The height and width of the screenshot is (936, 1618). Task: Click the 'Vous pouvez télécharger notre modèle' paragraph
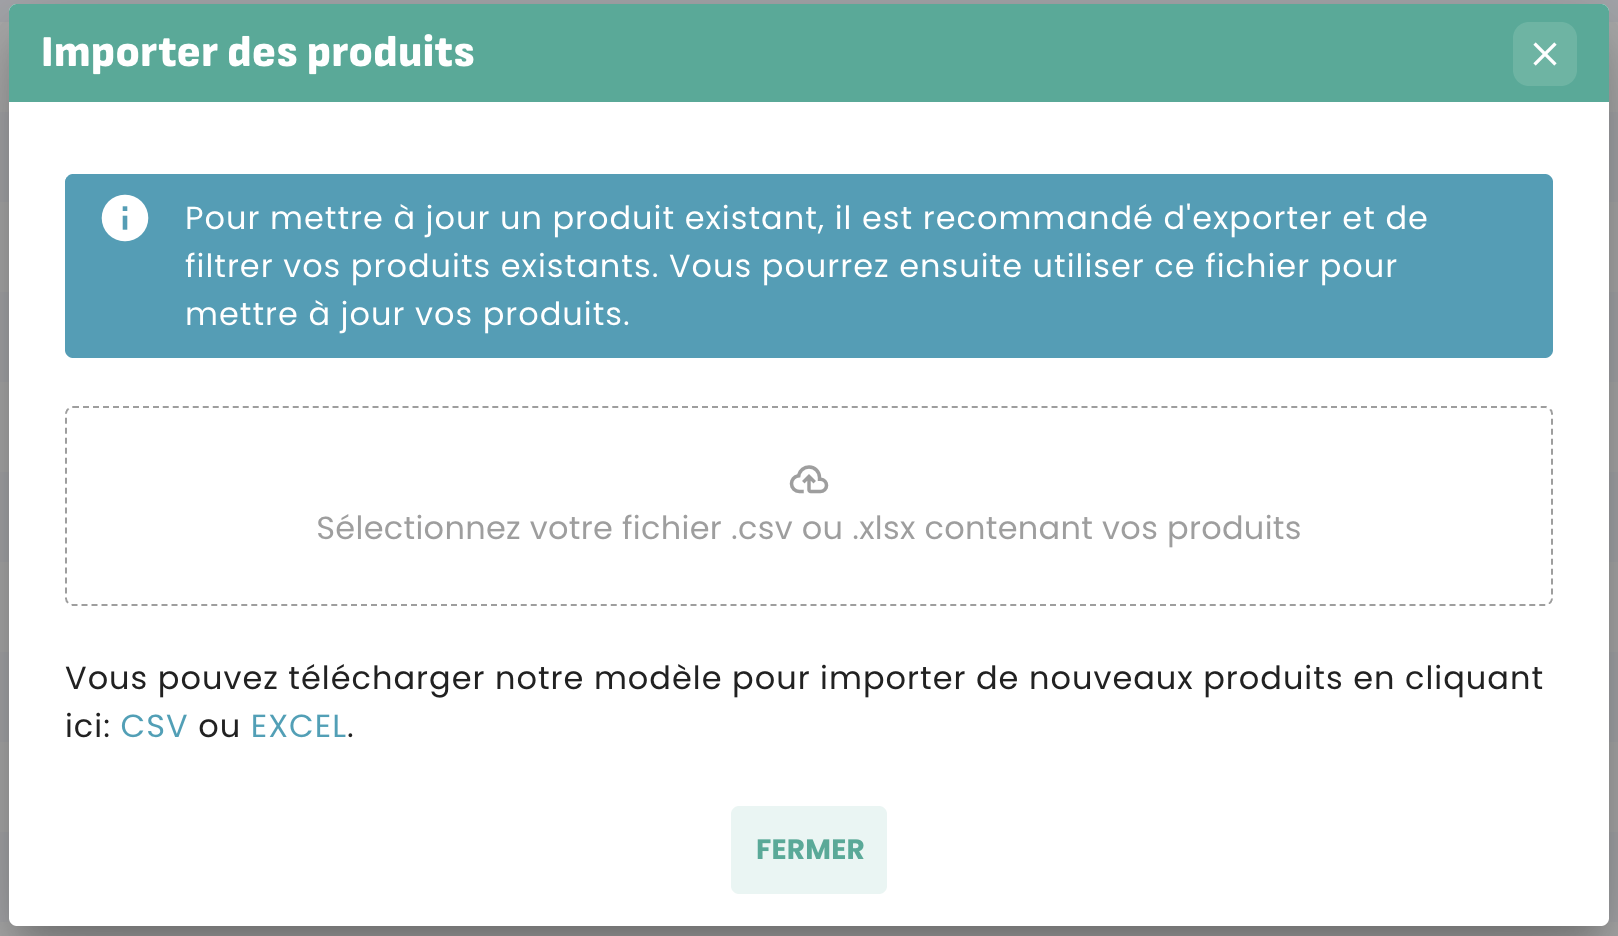pos(803,678)
